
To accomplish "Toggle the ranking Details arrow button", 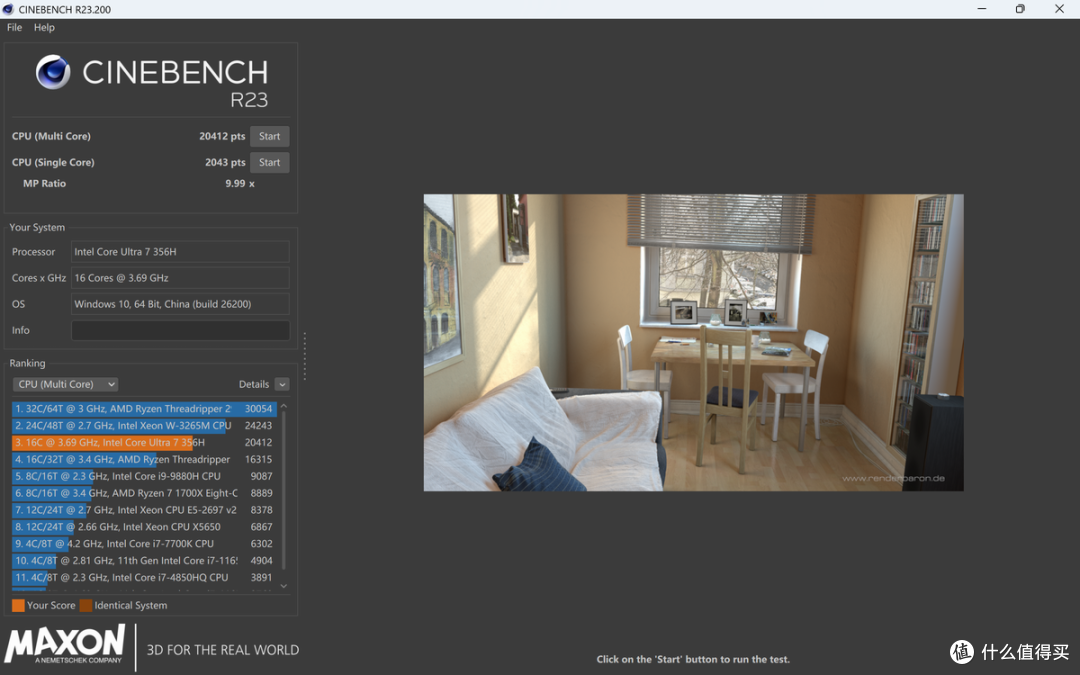I will coord(282,384).
